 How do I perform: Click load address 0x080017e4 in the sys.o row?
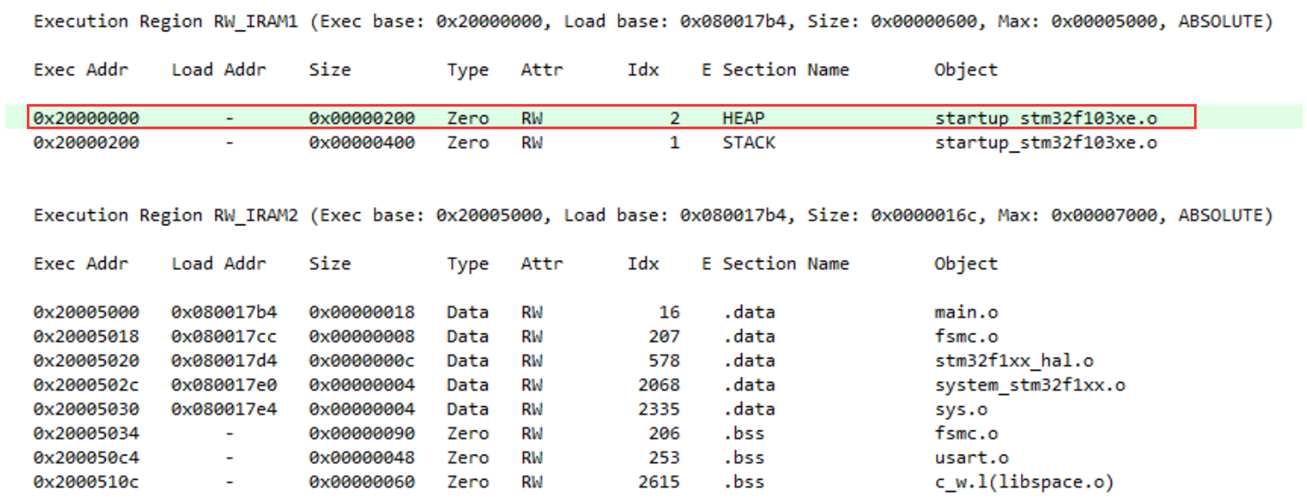[x=224, y=408]
